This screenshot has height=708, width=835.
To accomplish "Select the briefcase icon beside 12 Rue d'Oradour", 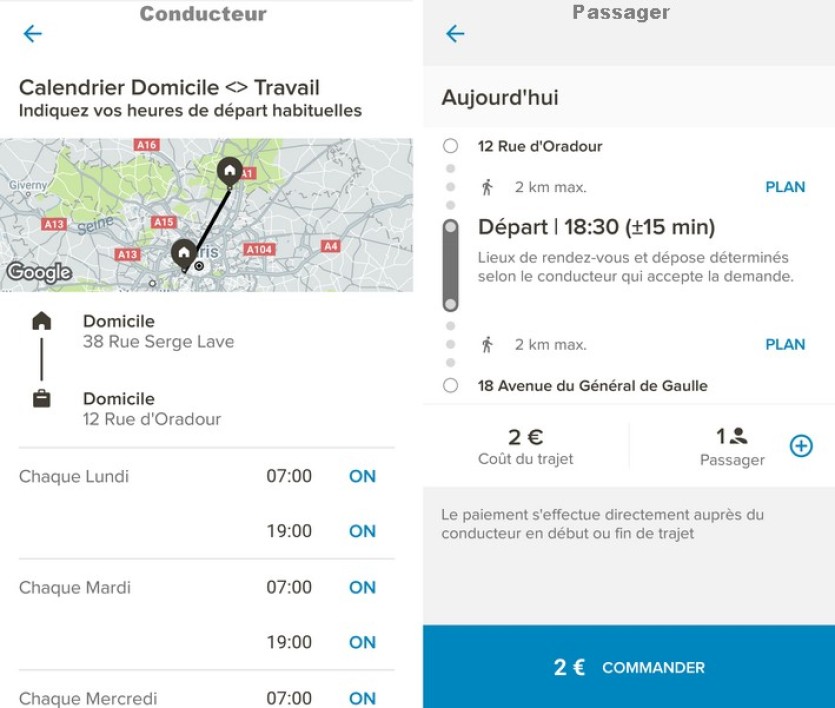I will tap(42, 399).
